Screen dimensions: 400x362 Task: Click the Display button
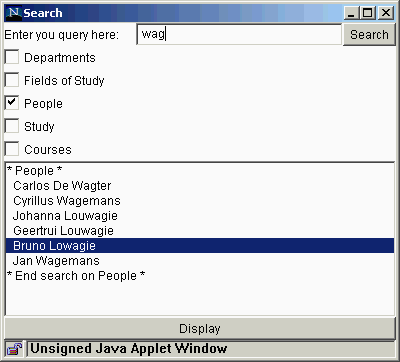click(200, 329)
